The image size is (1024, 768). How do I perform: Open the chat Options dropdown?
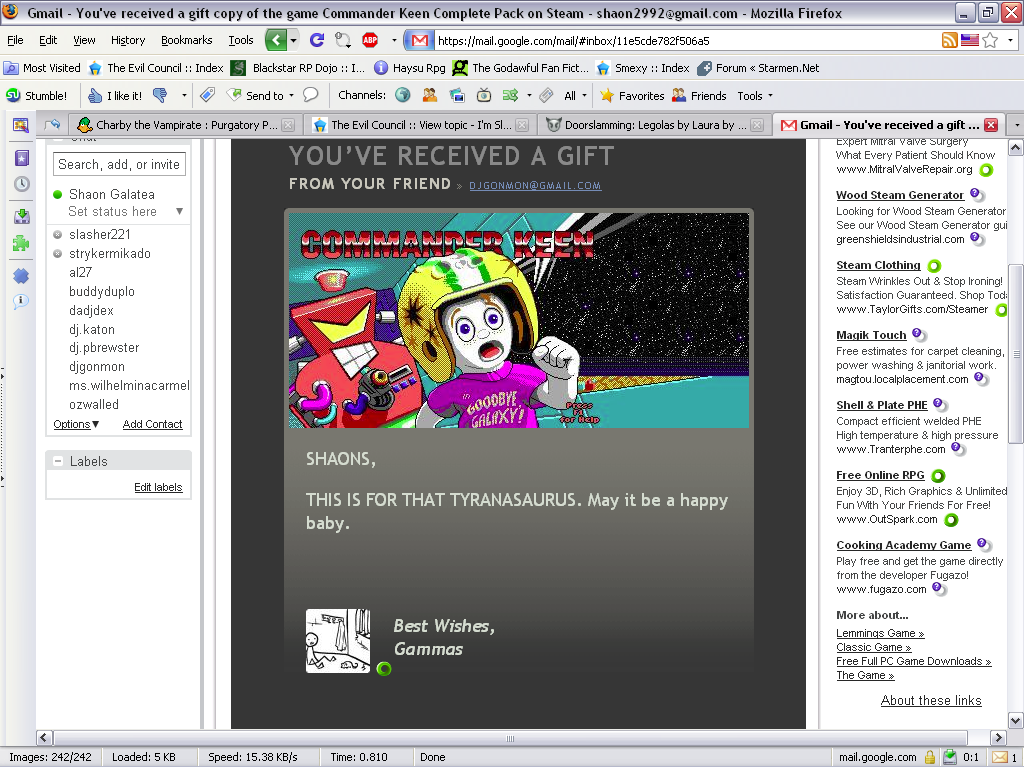coord(76,424)
